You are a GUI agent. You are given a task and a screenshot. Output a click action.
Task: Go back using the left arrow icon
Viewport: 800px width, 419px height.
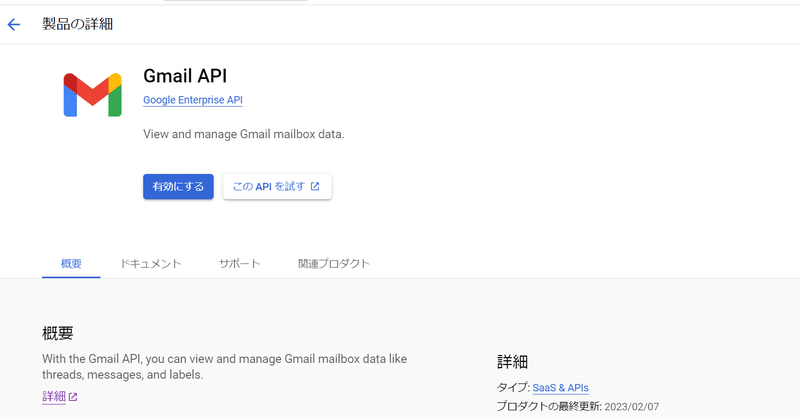[x=14, y=24]
